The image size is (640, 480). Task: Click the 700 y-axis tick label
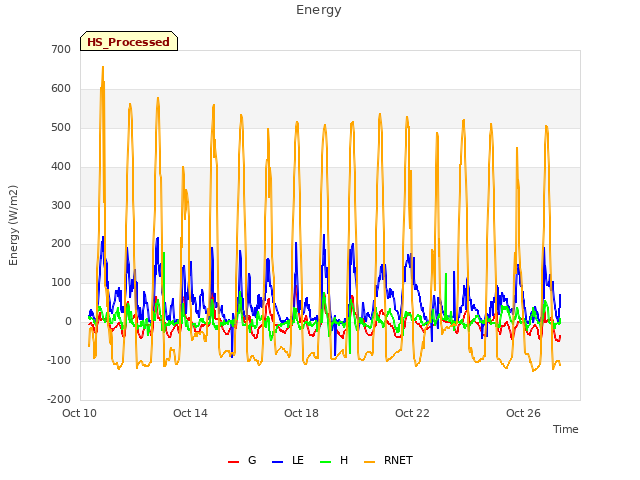(x=61, y=49)
